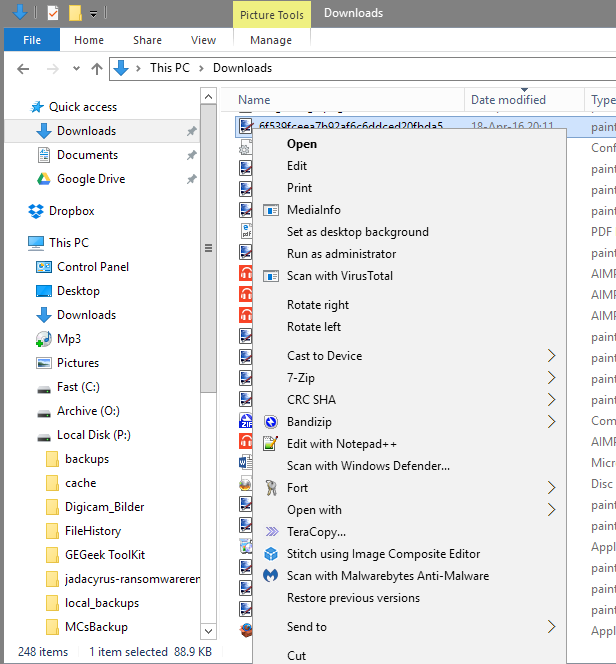Click the Image Composite Editor cube icon

tap(271, 554)
